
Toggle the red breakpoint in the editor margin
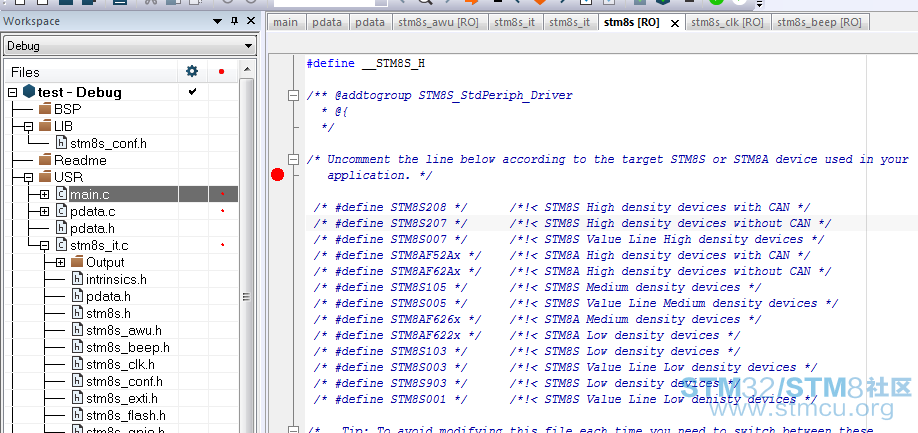coord(278,174)
